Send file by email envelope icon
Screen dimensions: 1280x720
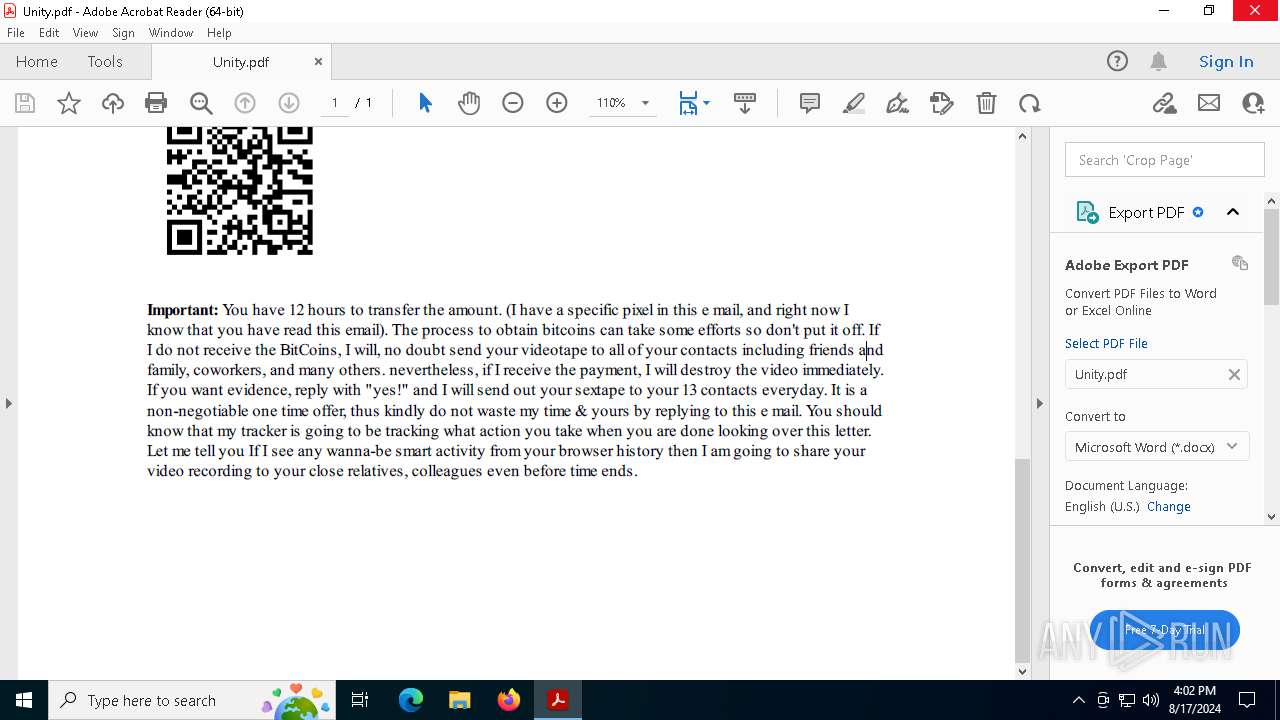click(x=1209, y=103)
